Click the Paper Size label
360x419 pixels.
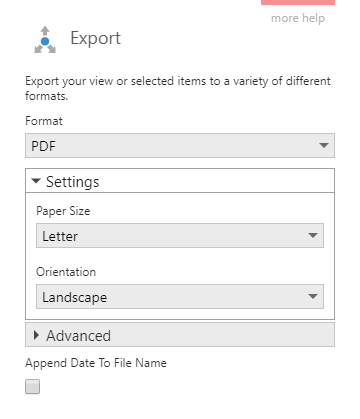point(63,211)
